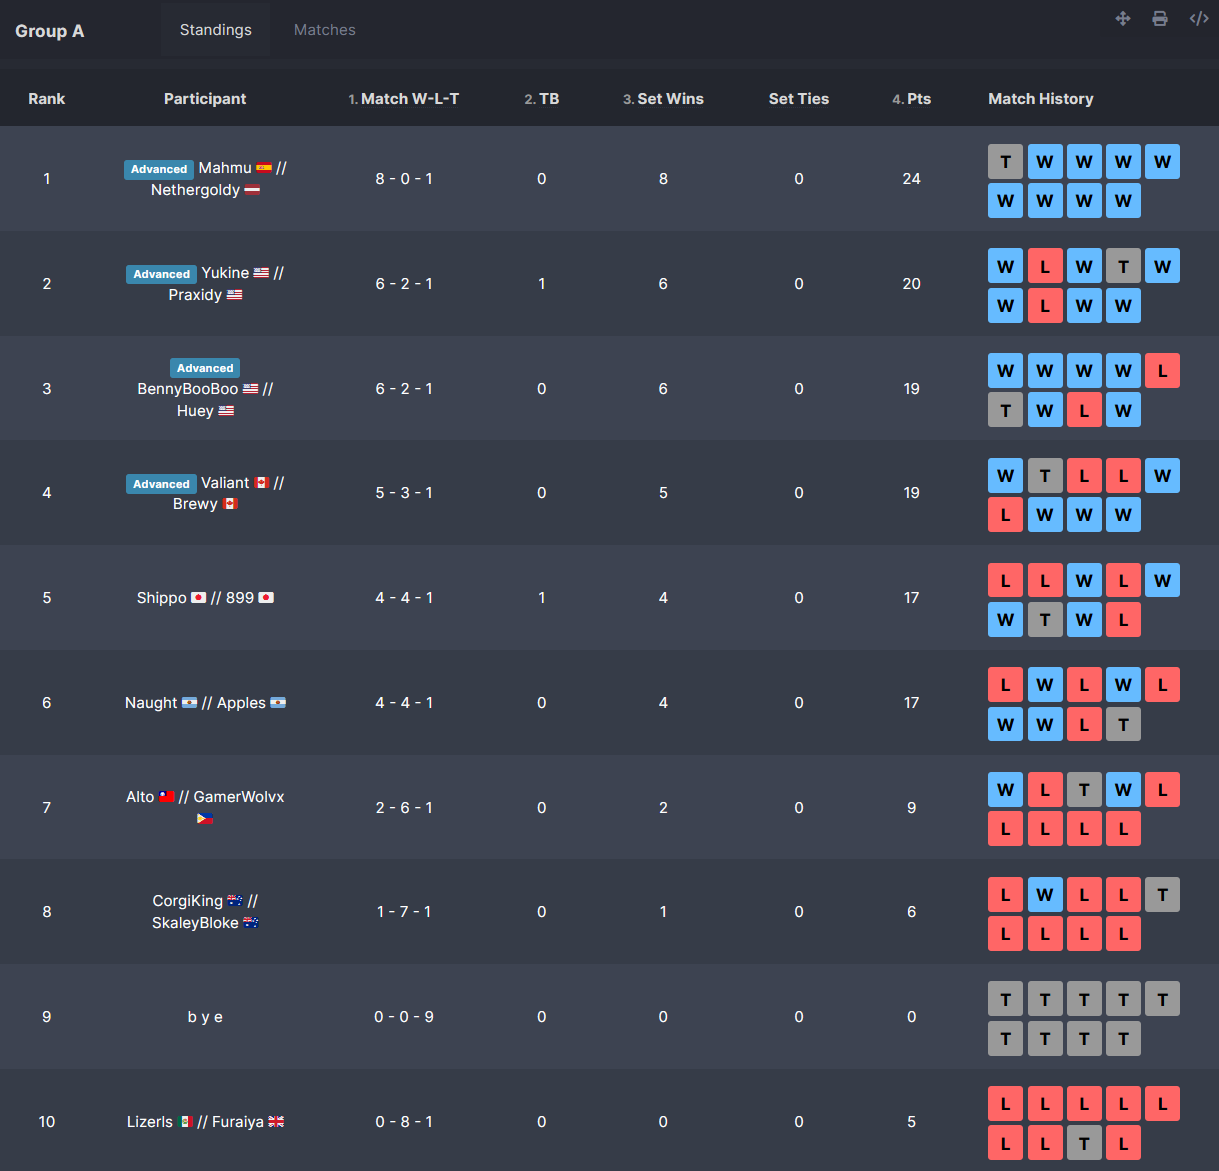
Task: Click the Spain flag beside Mahmu
Action: point(264,168)
